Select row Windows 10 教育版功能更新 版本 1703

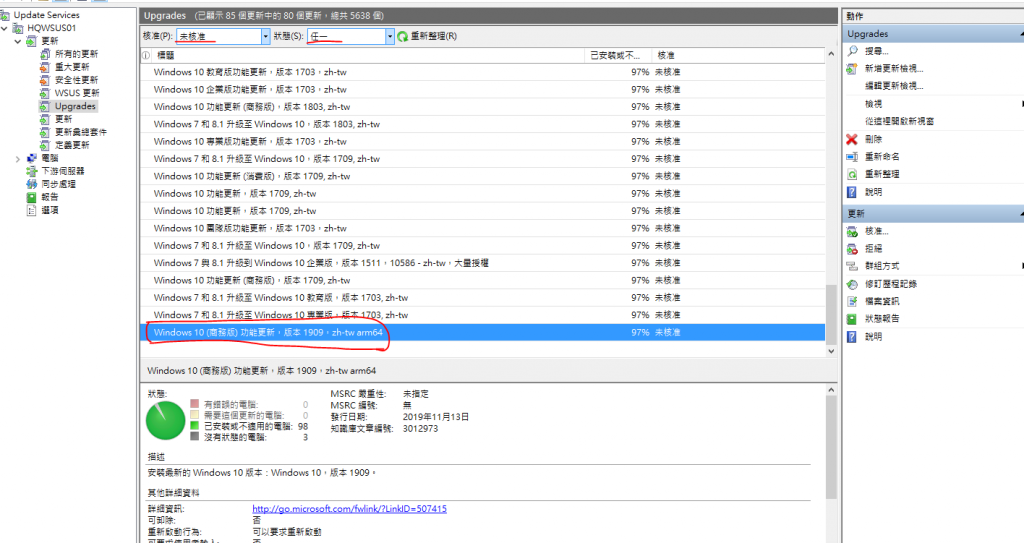[x=483, y=72]
